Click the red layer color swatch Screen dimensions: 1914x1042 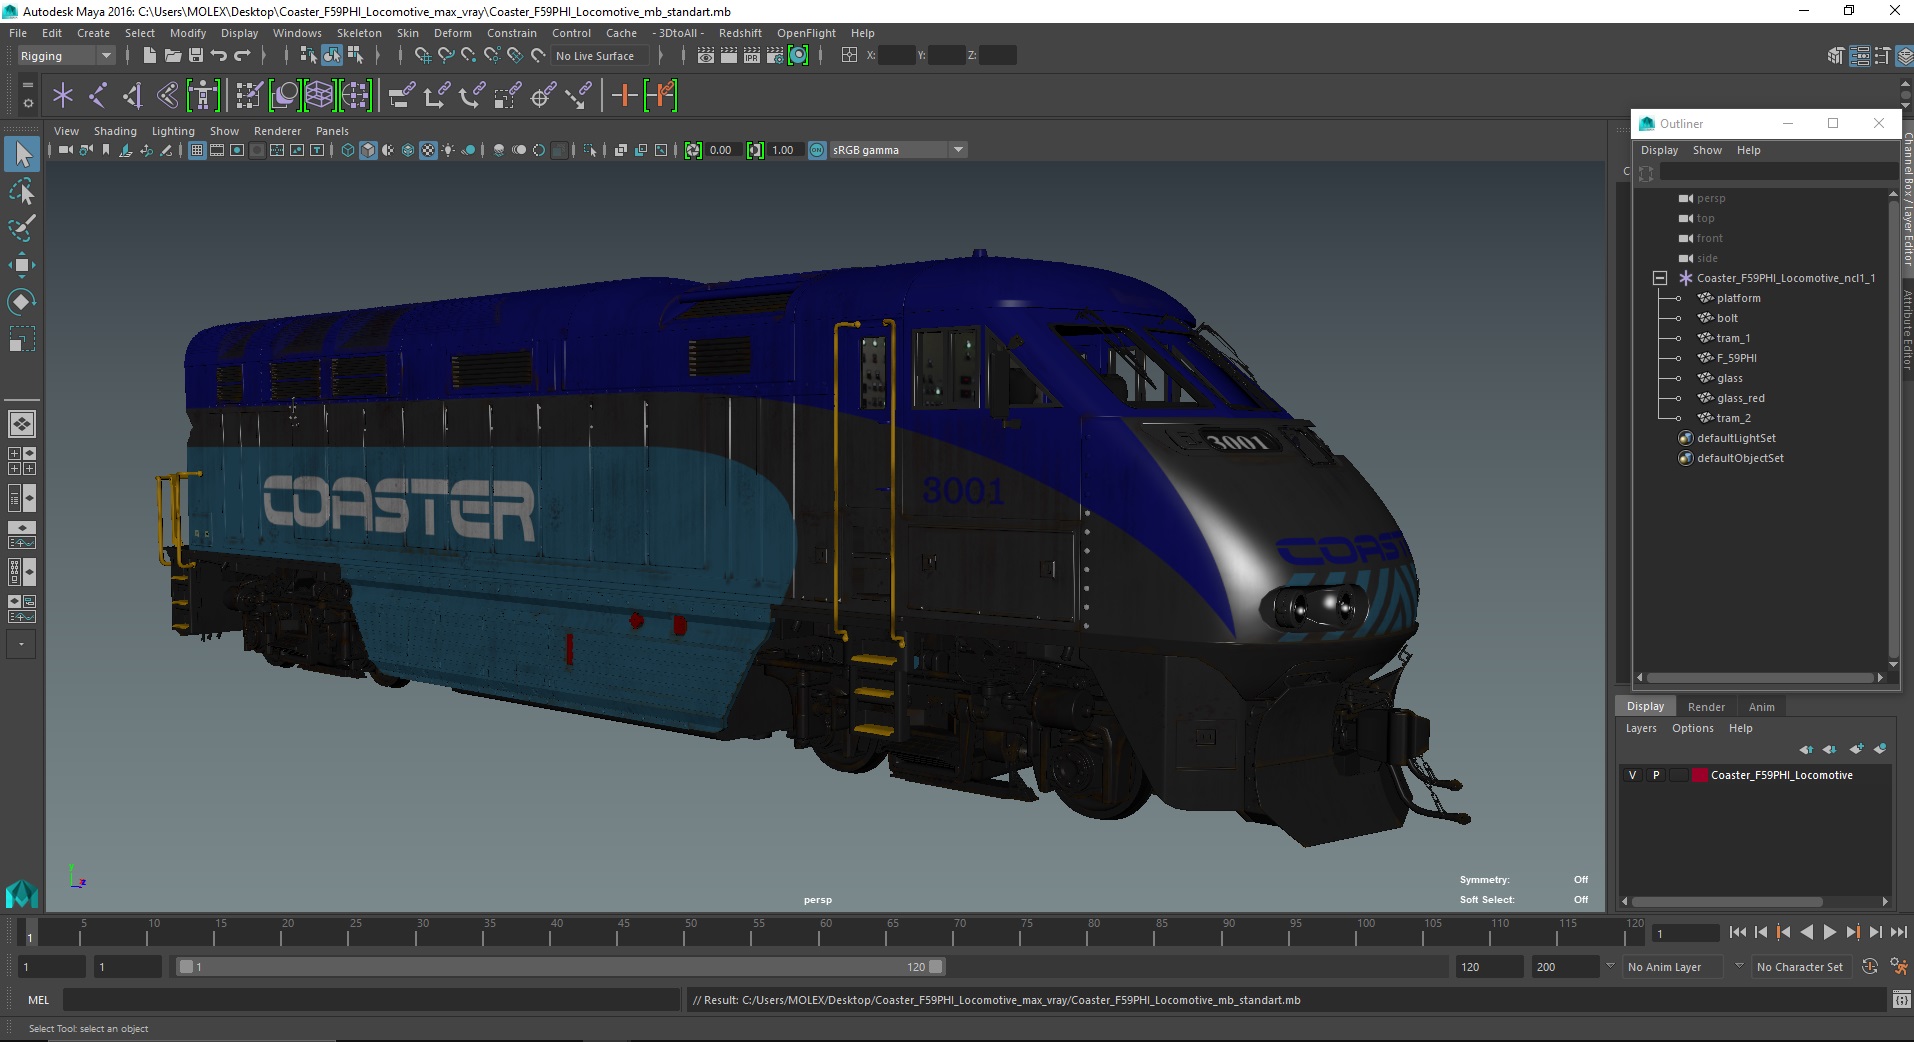click(1700, 775)
